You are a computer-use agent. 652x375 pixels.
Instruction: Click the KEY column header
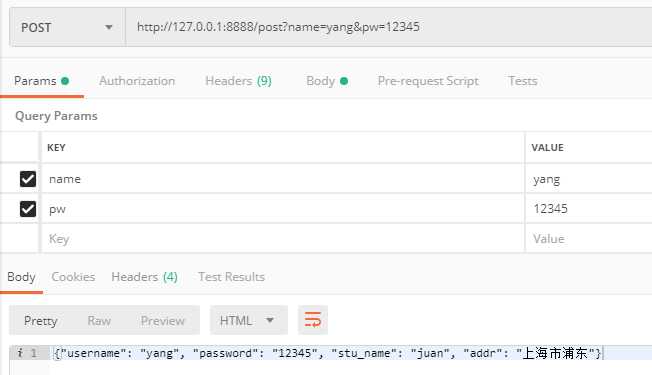(56, 148)
